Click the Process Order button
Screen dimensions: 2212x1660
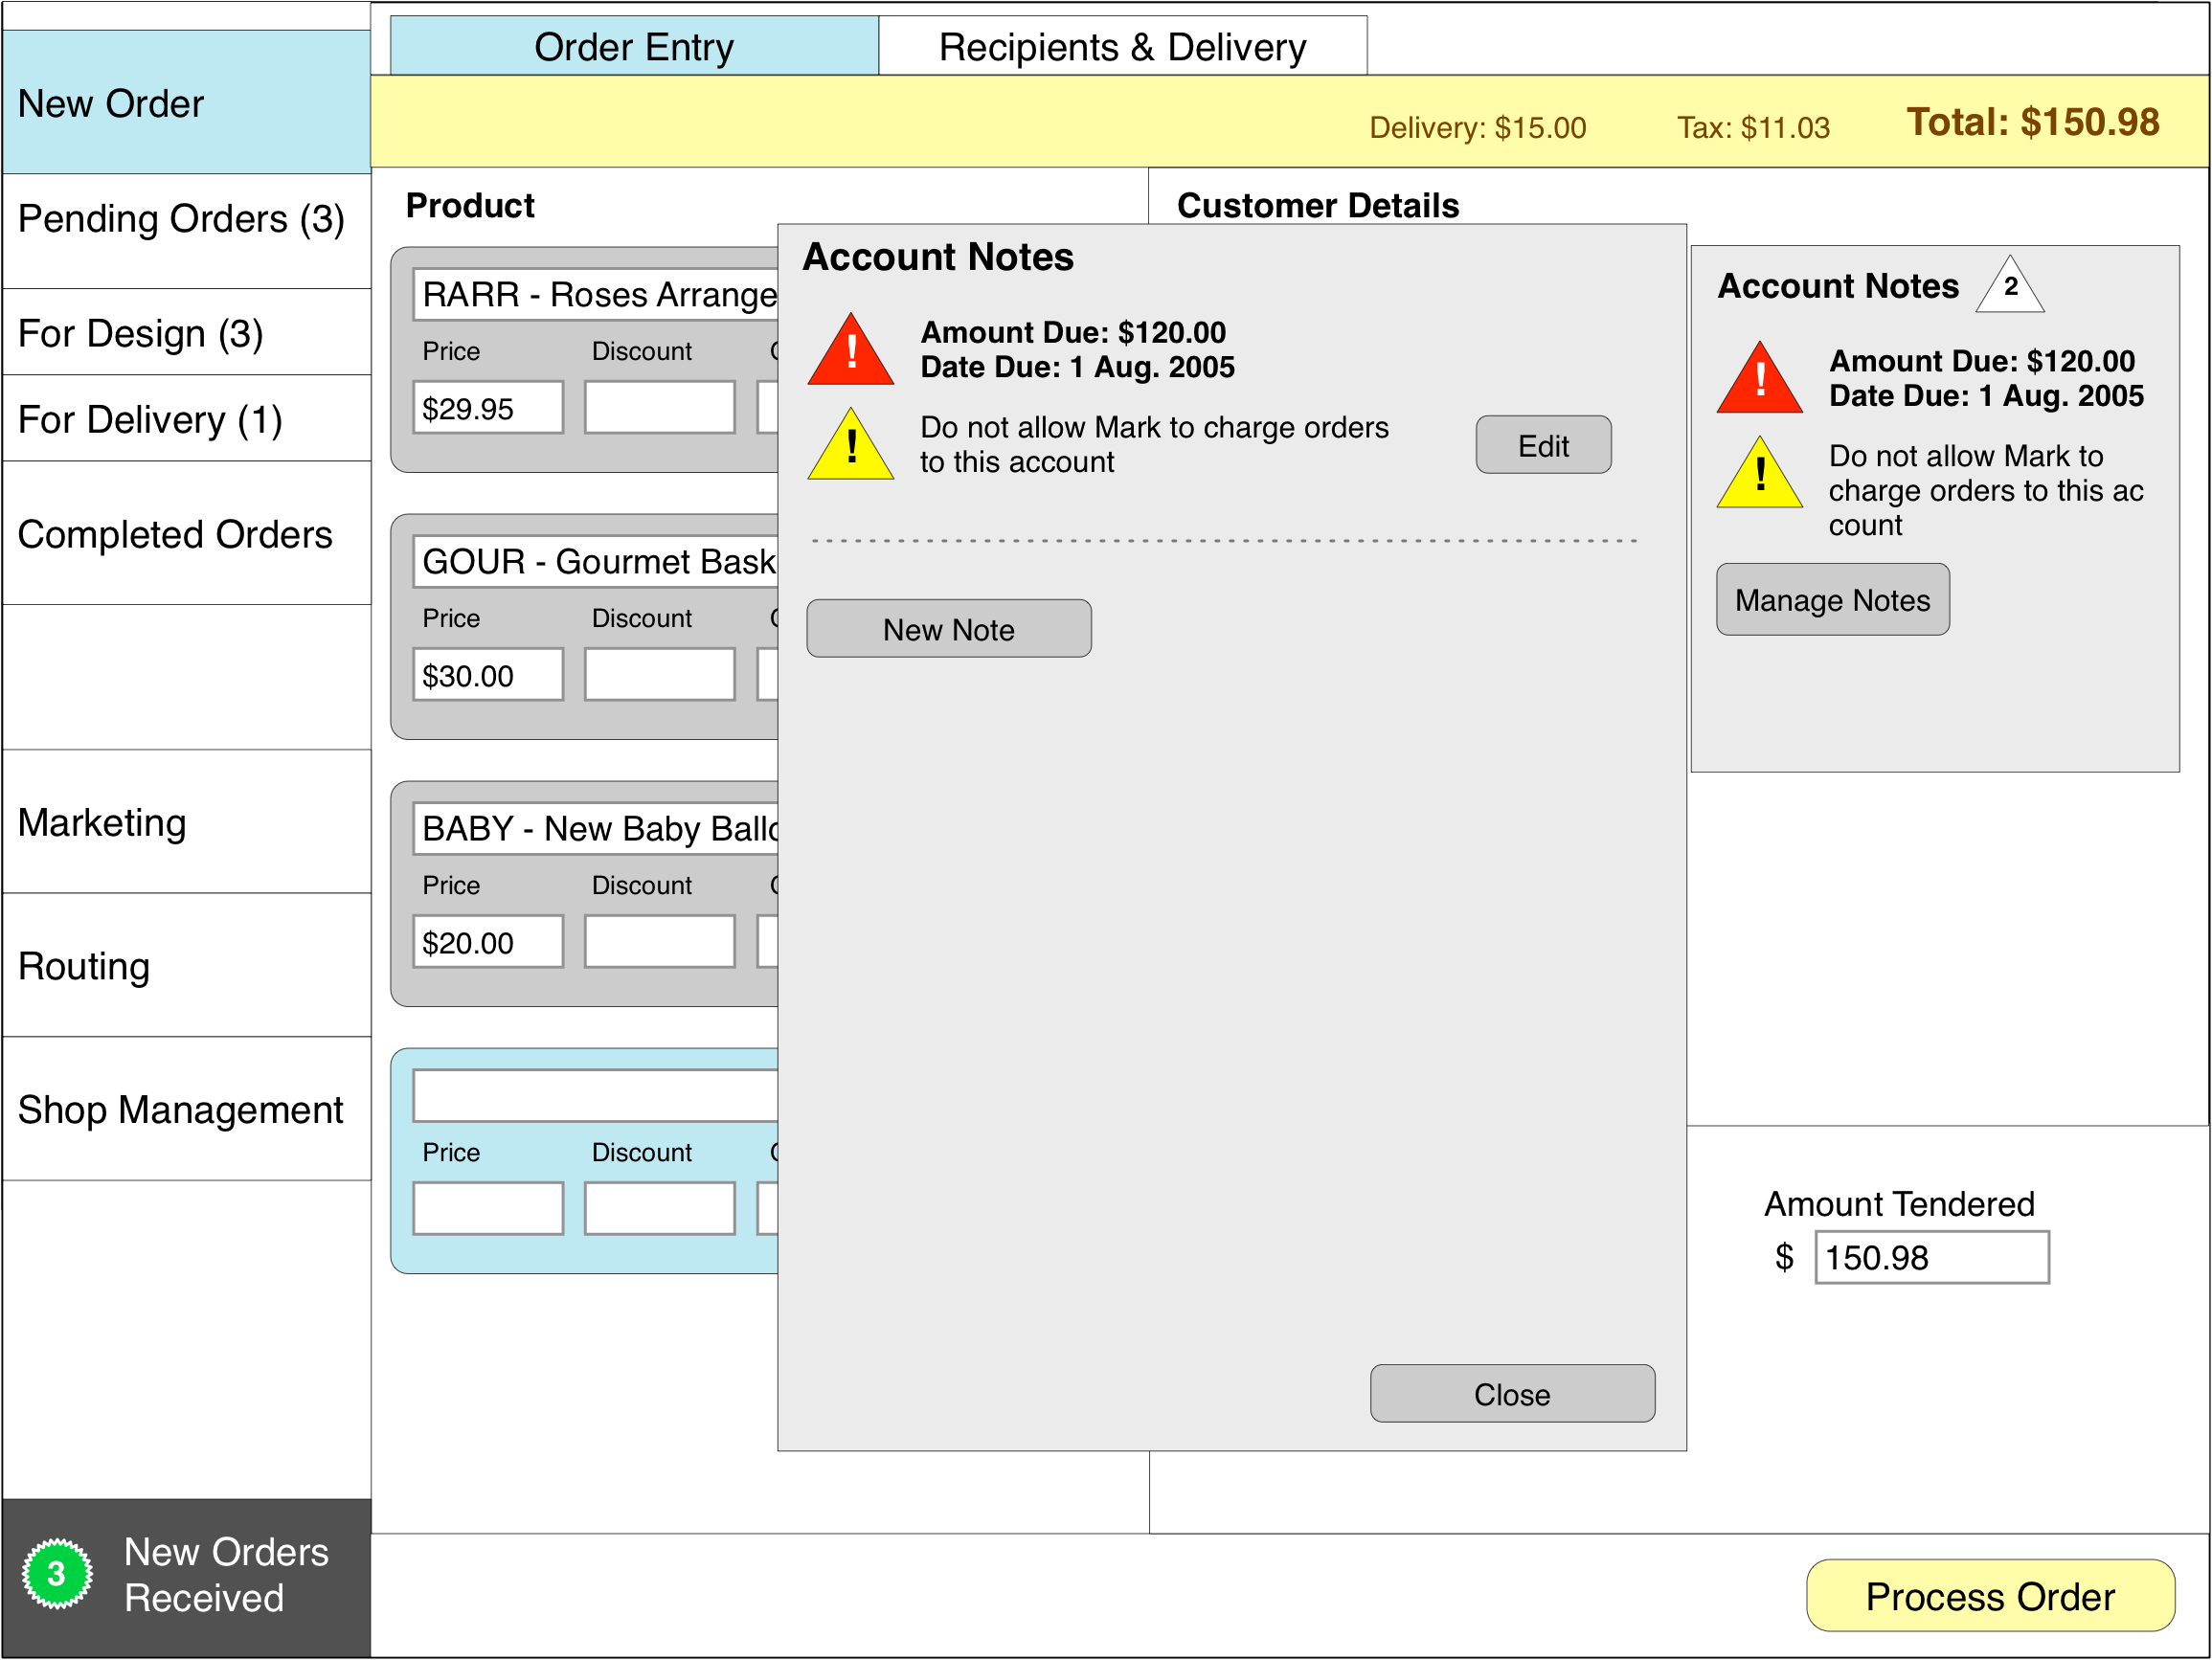coord(1990,1596)
